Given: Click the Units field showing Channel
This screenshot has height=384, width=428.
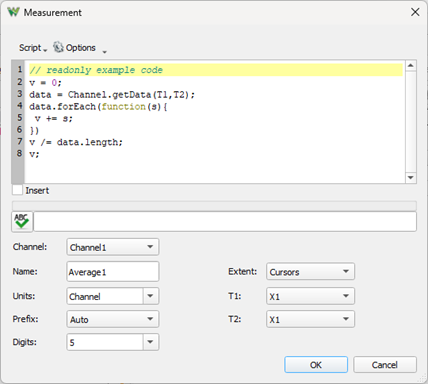Looking at the screenshot, I should [x=105, y=296].
